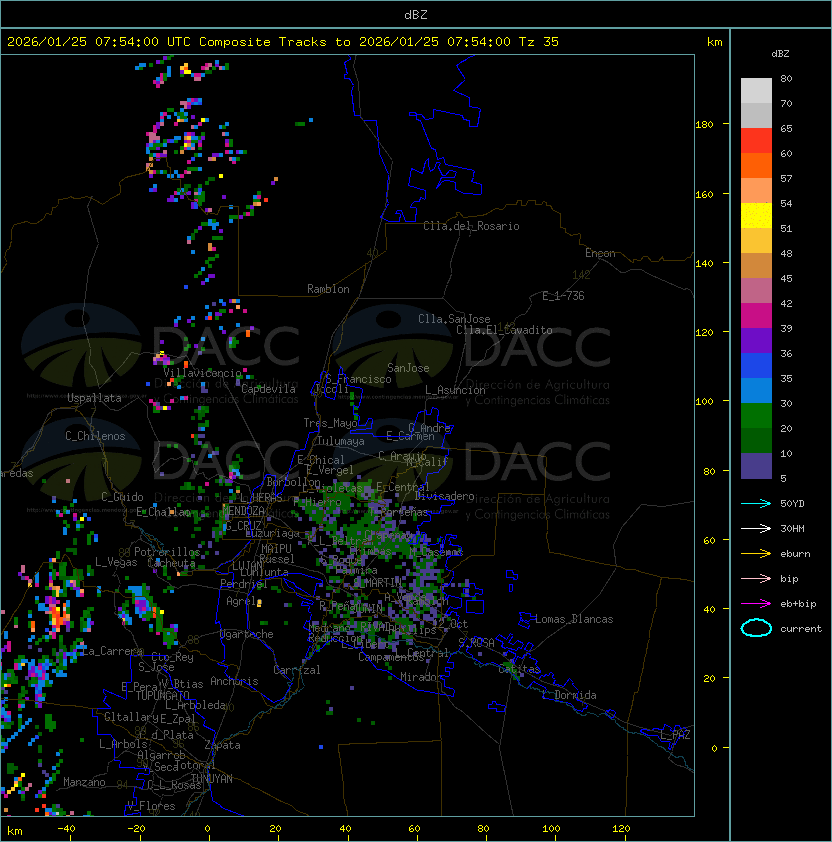Select the red 60–65 dBZ swatch
The image size is (832, 842).
[756, 141]
